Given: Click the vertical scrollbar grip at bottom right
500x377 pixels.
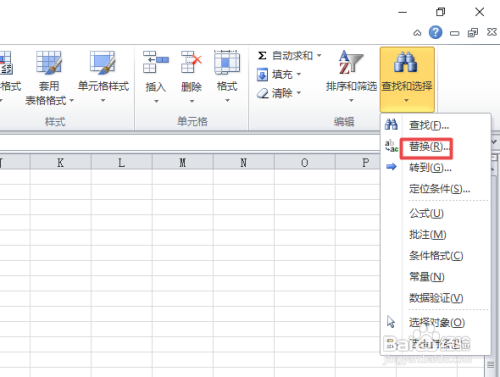Looking at the screenshot, I should [x=491, y=365].
